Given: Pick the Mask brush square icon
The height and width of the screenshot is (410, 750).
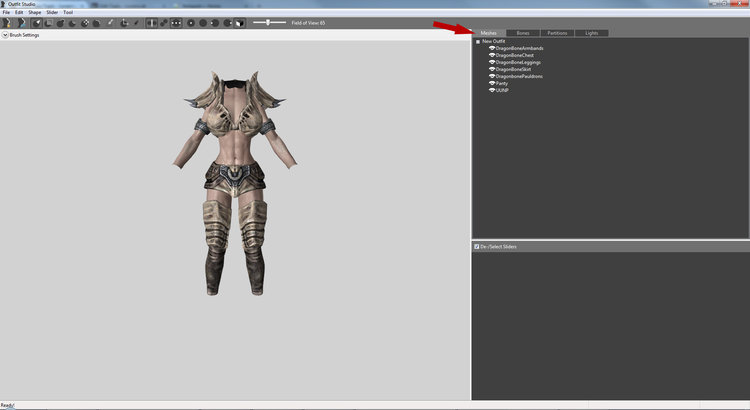Looking at the screenshot, I should click(48, 23).
